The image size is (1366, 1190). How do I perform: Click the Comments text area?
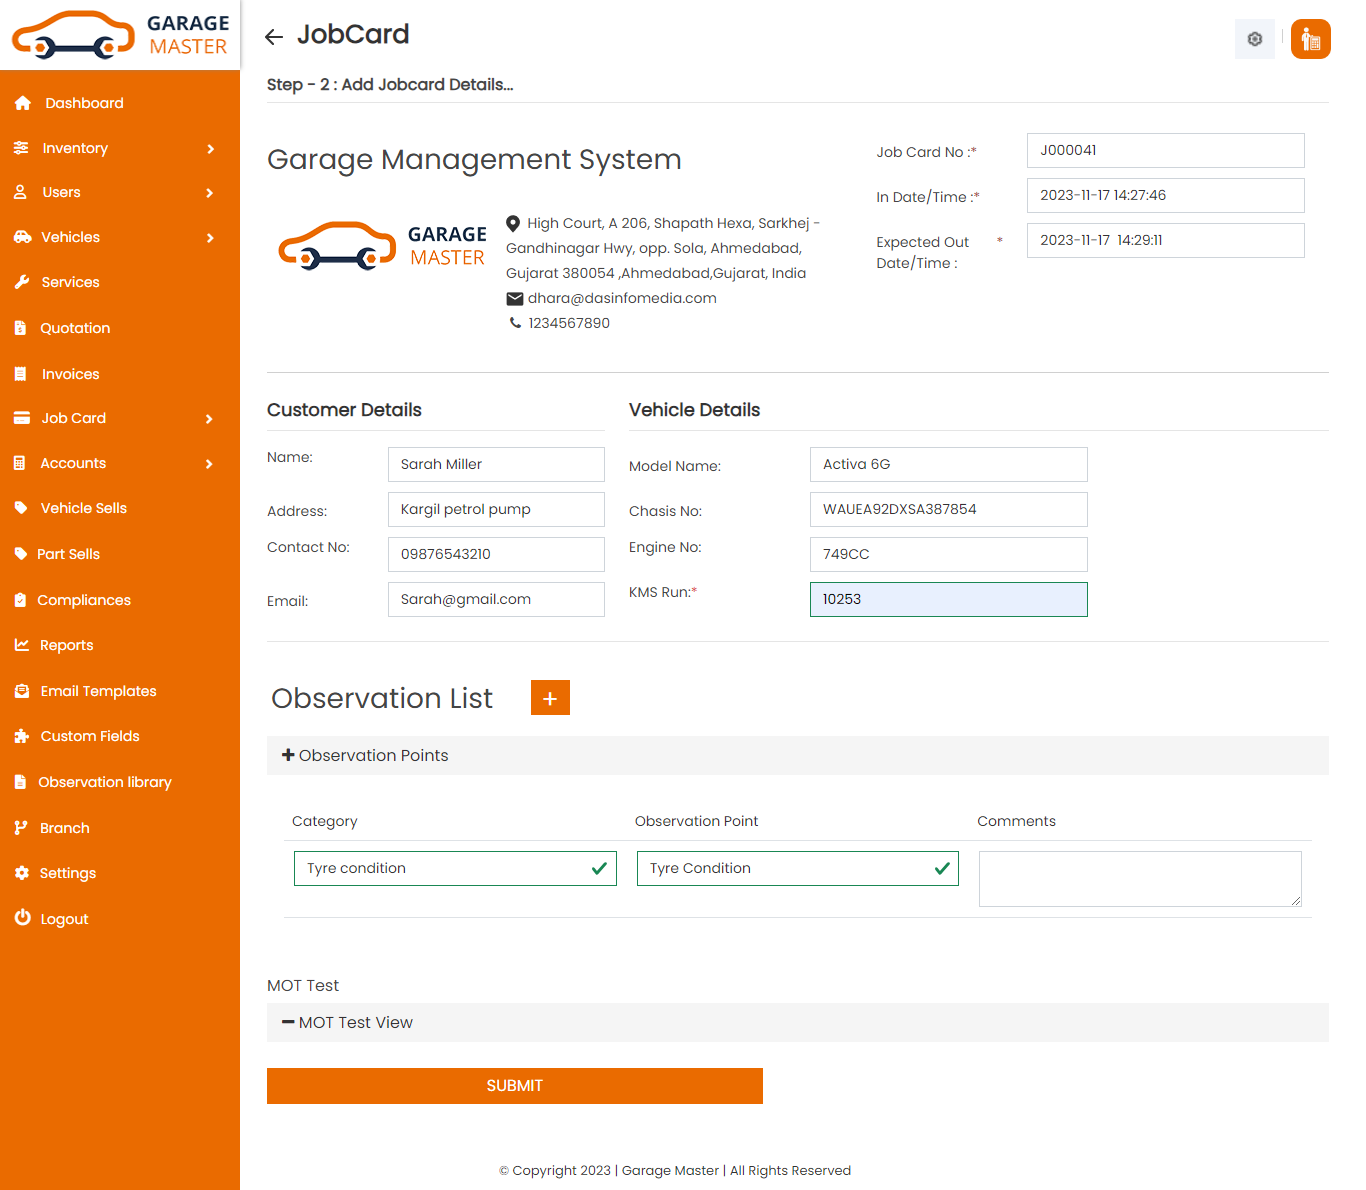1140,879
